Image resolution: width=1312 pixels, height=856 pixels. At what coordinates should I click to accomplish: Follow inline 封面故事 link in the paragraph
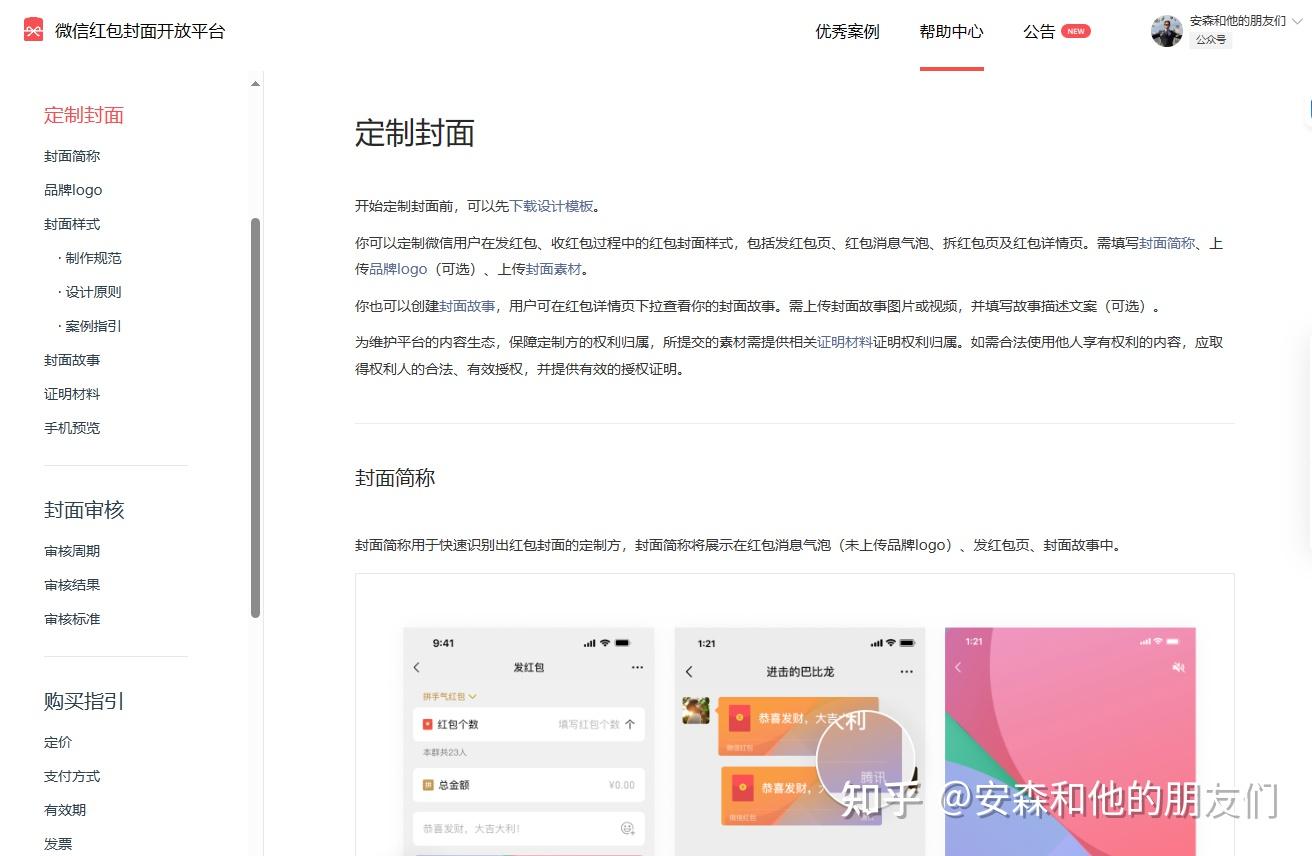pos(467,306)
